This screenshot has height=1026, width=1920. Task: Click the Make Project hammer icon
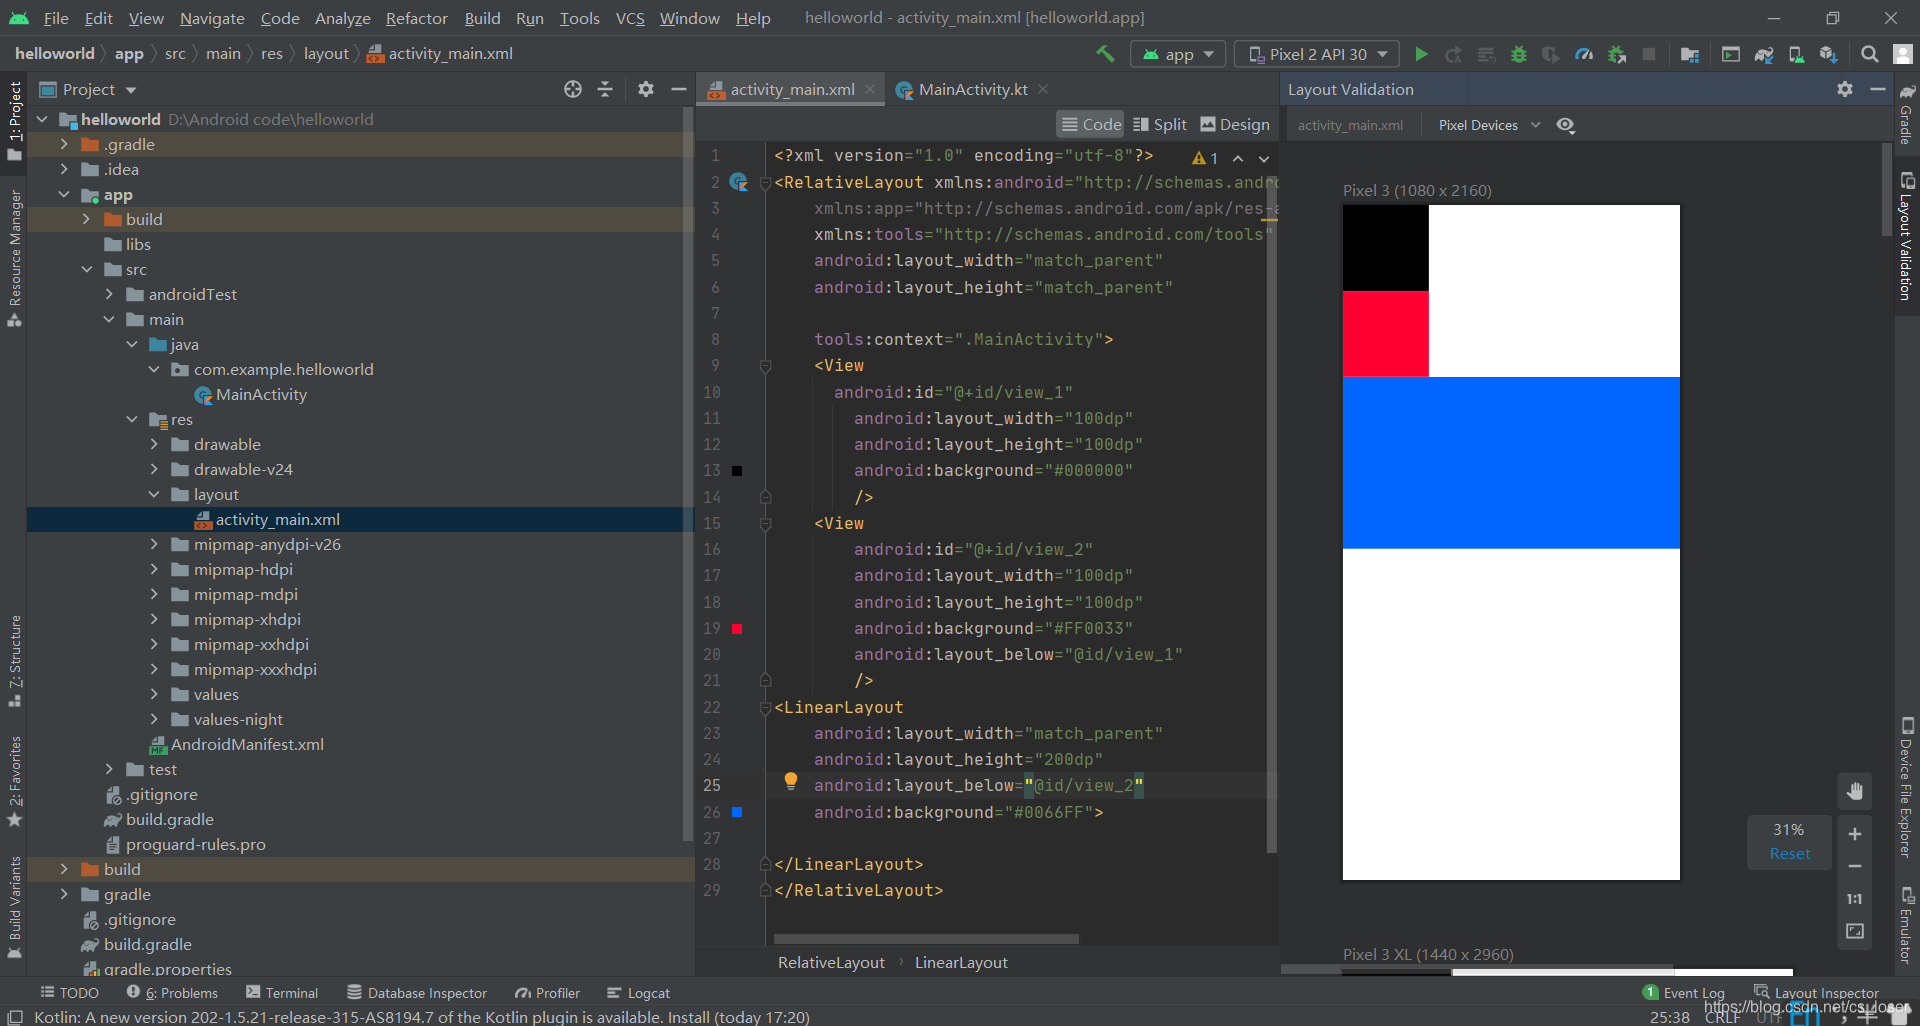click(x=1105, y=54)
